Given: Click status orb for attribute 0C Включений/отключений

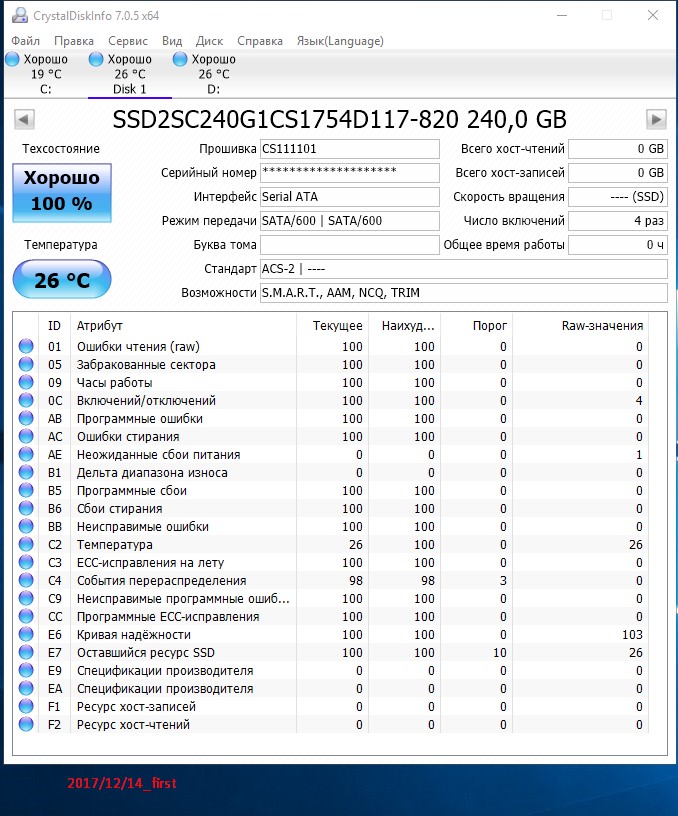Looking at the screenshot, I should pyautogui.click(x=26, y=400).
